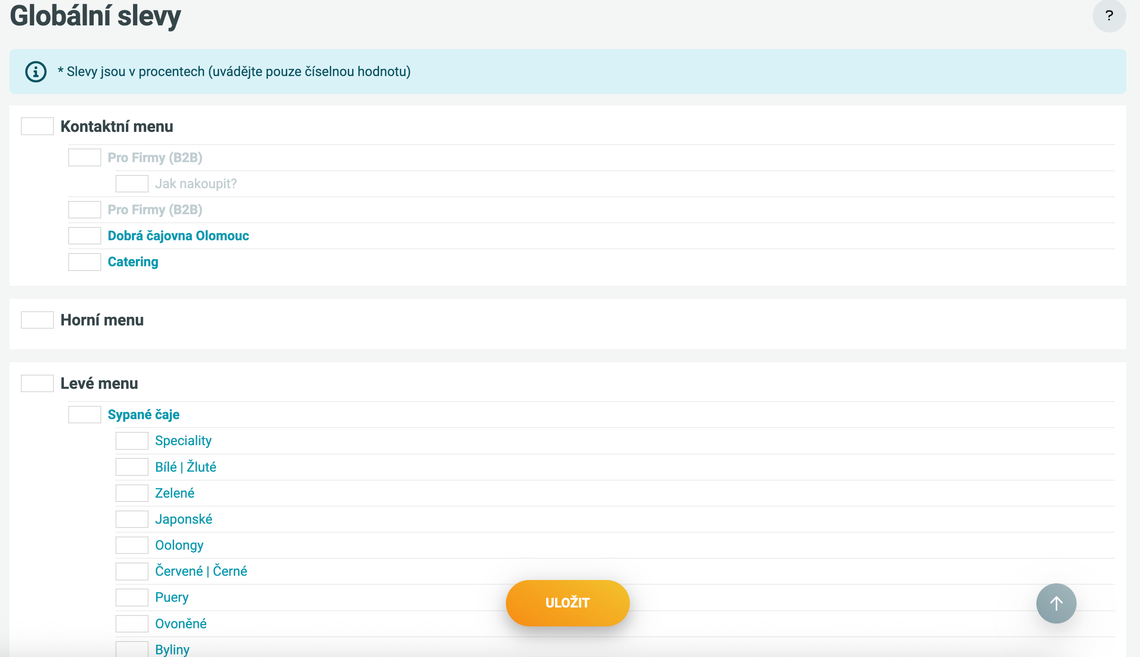Click the info icon in the notice
Image resolution: width=1140 pixels, height=657 pixels.
coord(36,72)
